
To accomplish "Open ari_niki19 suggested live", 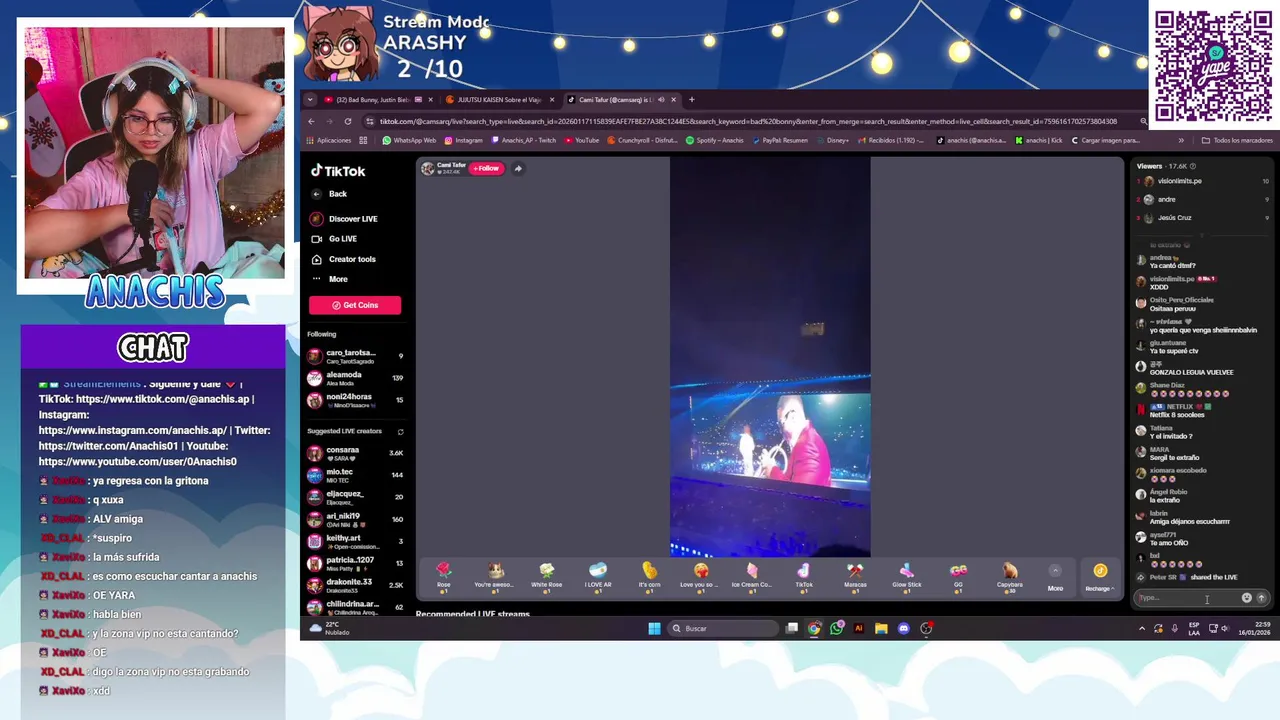I will [355, 519].
